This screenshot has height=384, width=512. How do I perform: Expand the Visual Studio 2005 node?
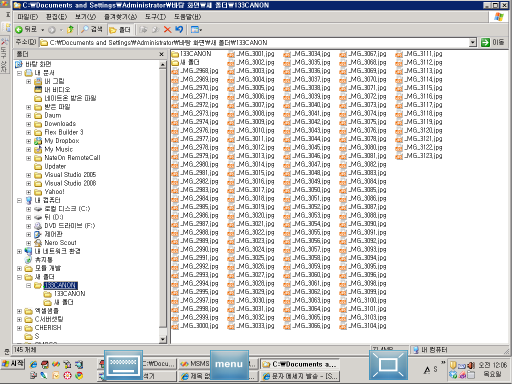[x=28, y=175]
